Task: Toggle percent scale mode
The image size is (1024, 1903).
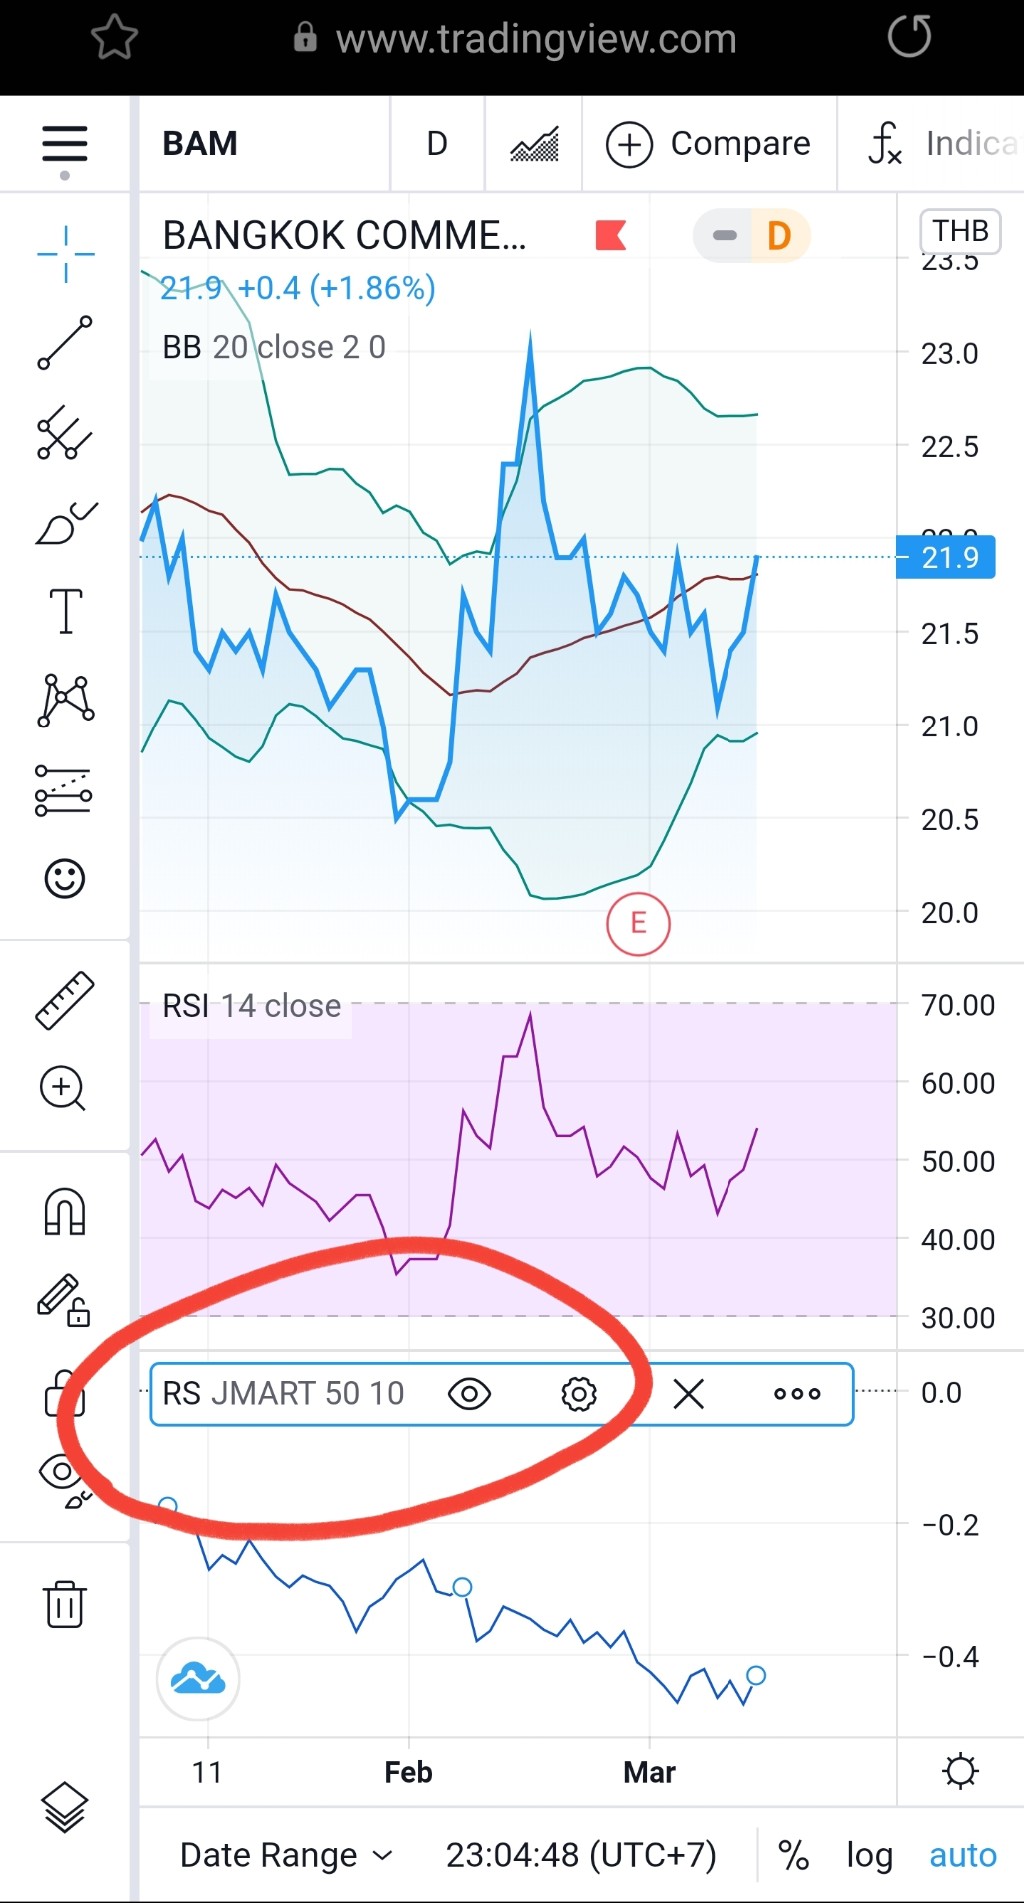Action: pos(794,1855)
